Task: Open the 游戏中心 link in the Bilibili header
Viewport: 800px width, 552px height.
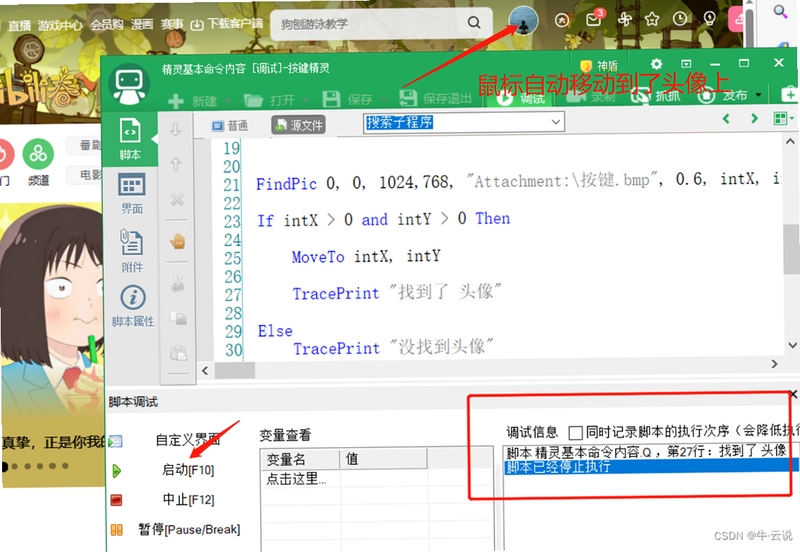Action: [60, 24]
